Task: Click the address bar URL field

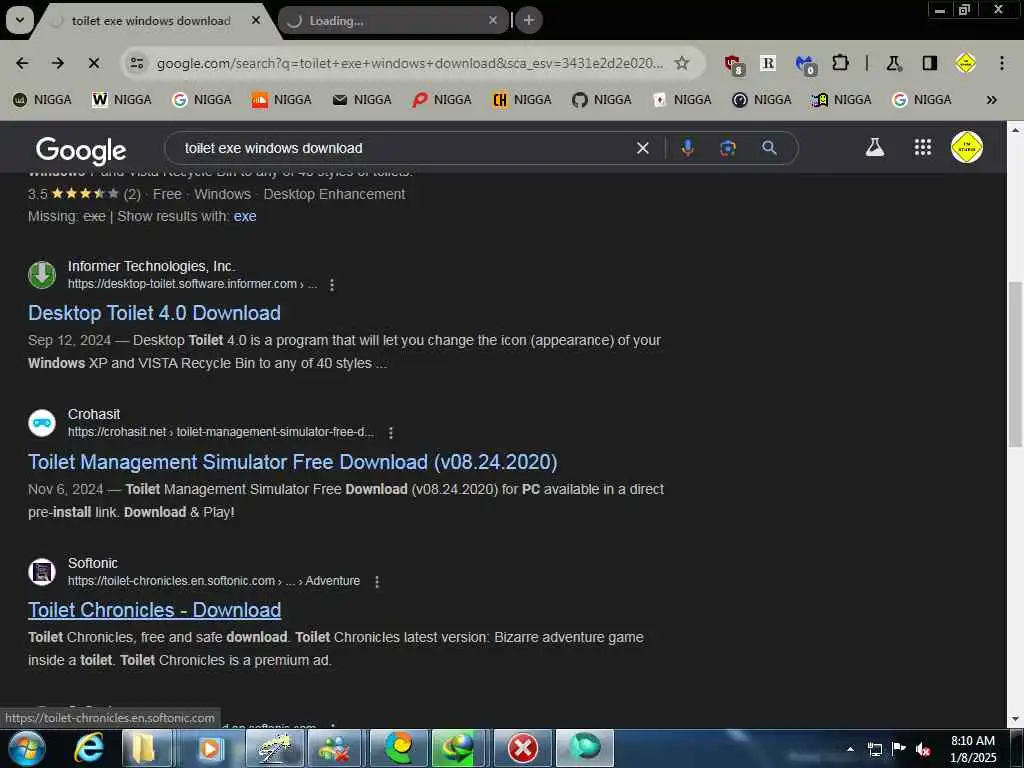Action: click(409, 63)
